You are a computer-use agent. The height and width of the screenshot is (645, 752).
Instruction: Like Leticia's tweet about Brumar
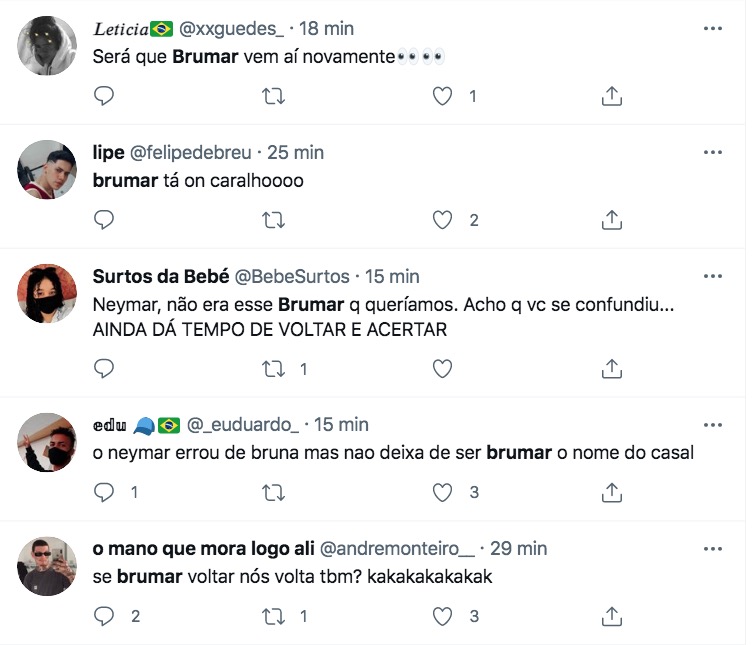tap(443, 96)
